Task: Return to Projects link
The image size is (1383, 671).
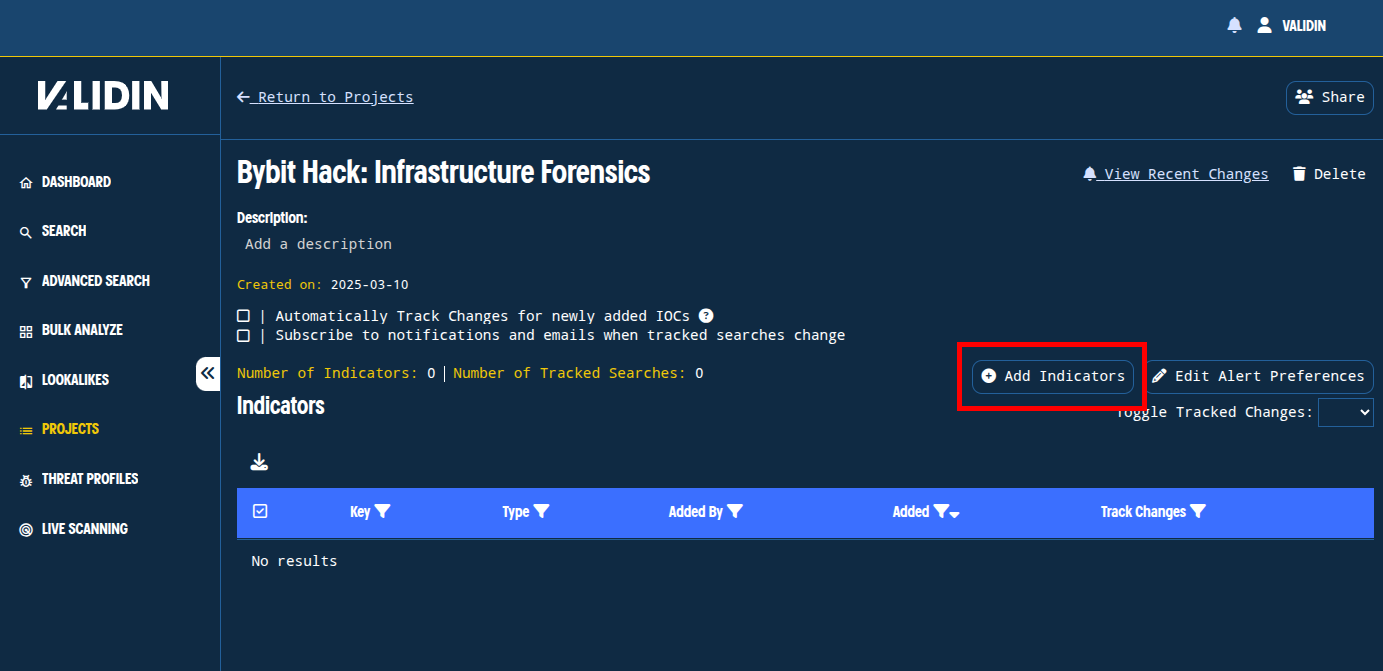Action: [325, 97]
